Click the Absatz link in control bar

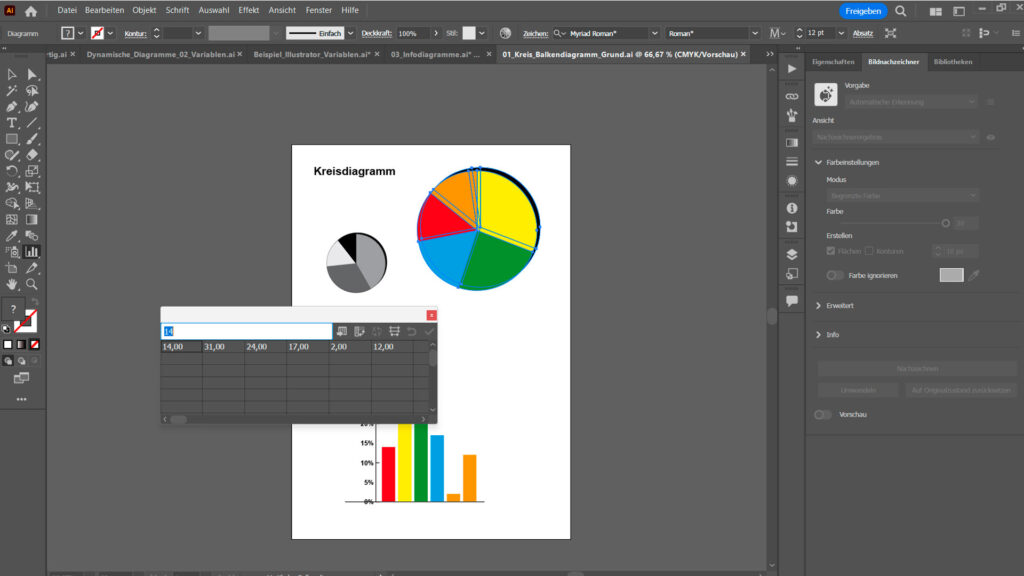tap(863, 33)
